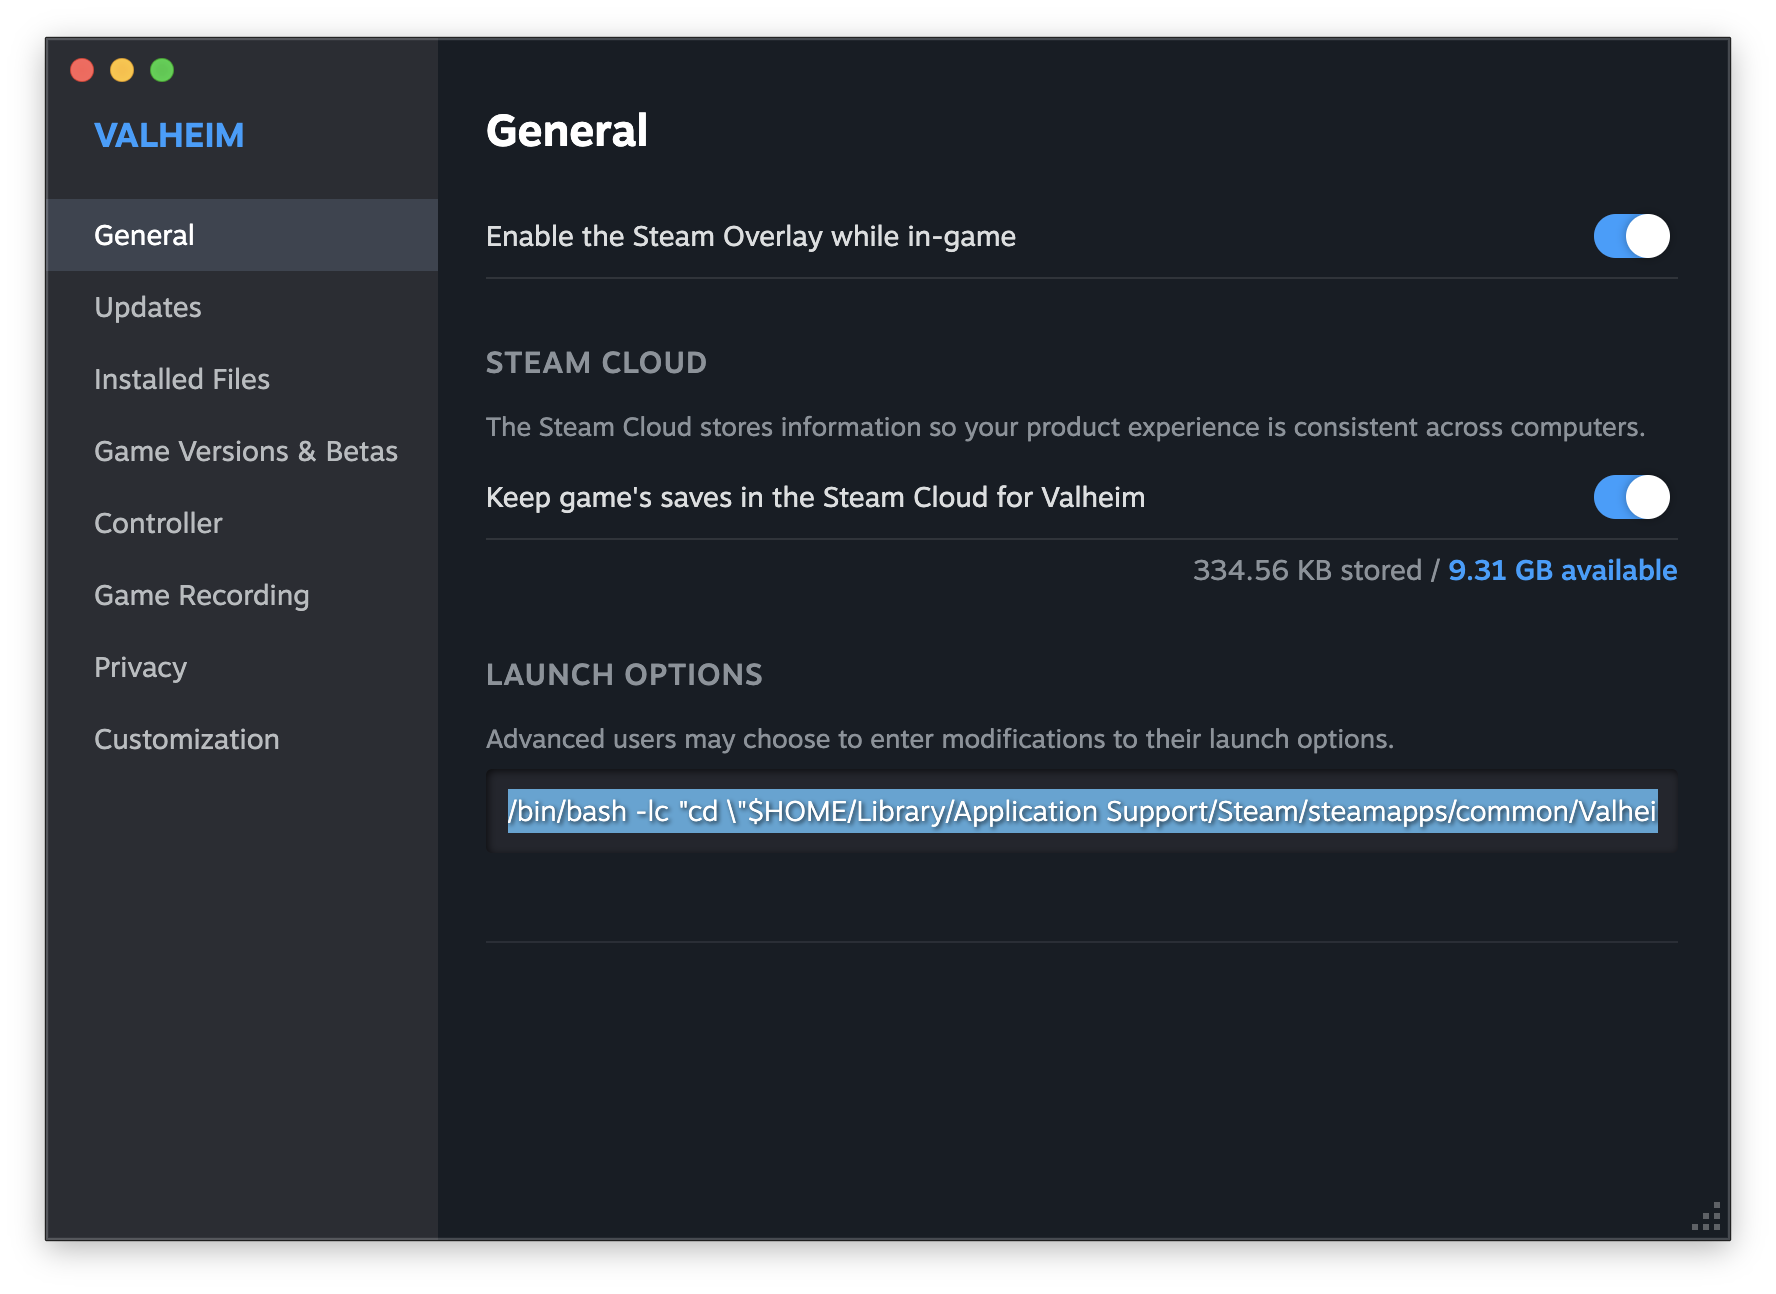This screenshot has width=1776, height=1294.
Task: Click the STEAM CLOUD section header
Action: click(596, 362)
